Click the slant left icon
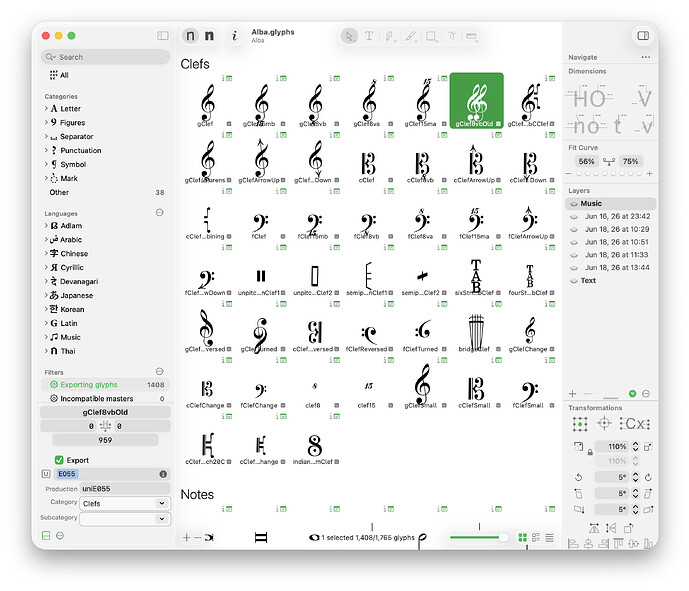The width and height of the screenshot is (689, 591). click(x=579, y=493)
